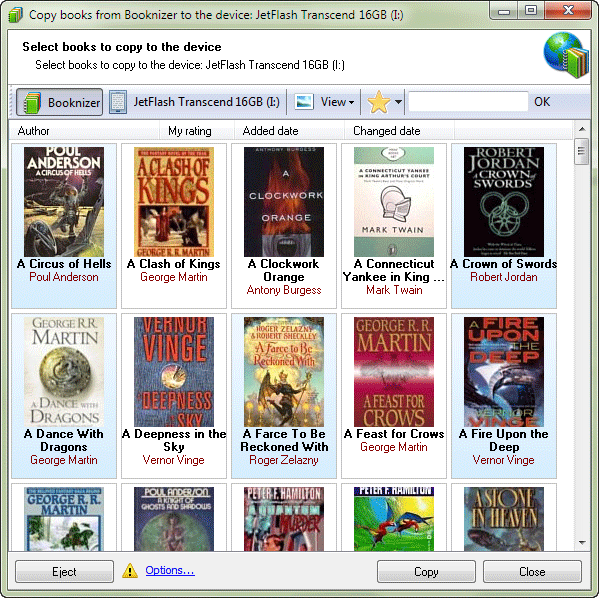Select A Crown of Swords cover
Viewport: 599px width, 598px height.
pyautogui.click(x=504, y=202)
